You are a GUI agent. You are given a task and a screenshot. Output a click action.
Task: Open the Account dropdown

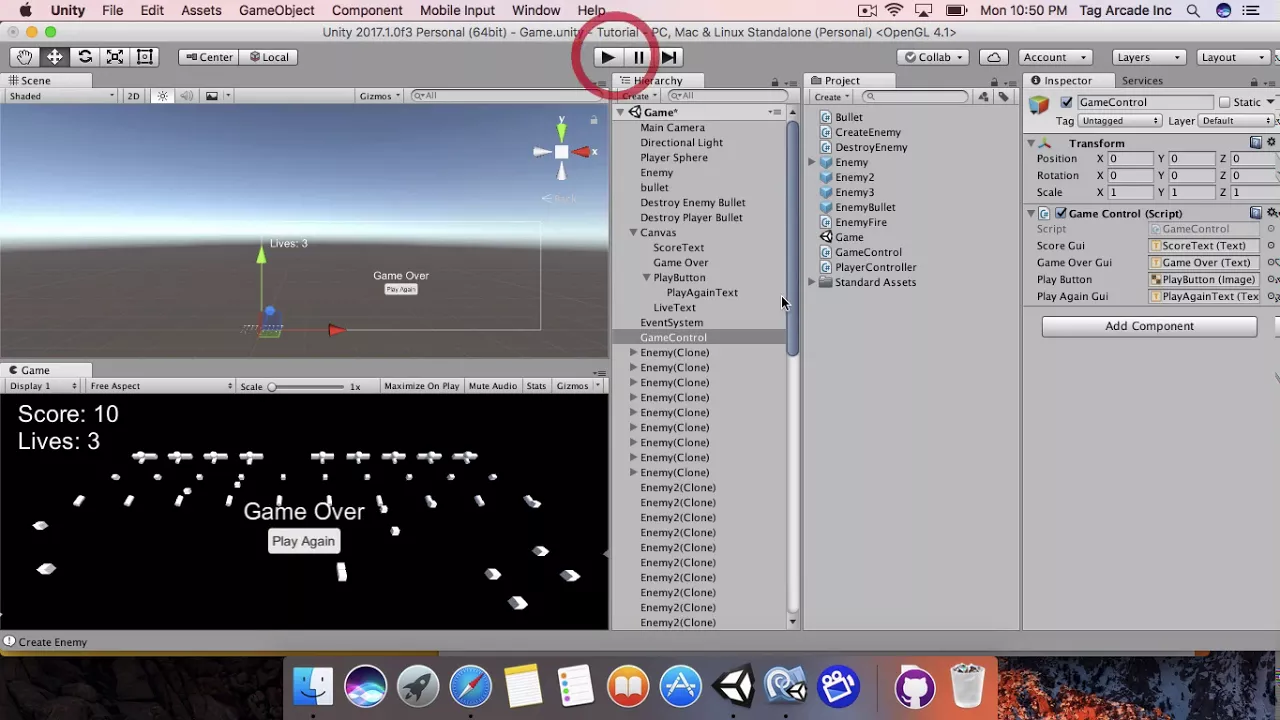(x=1056, y=57)
